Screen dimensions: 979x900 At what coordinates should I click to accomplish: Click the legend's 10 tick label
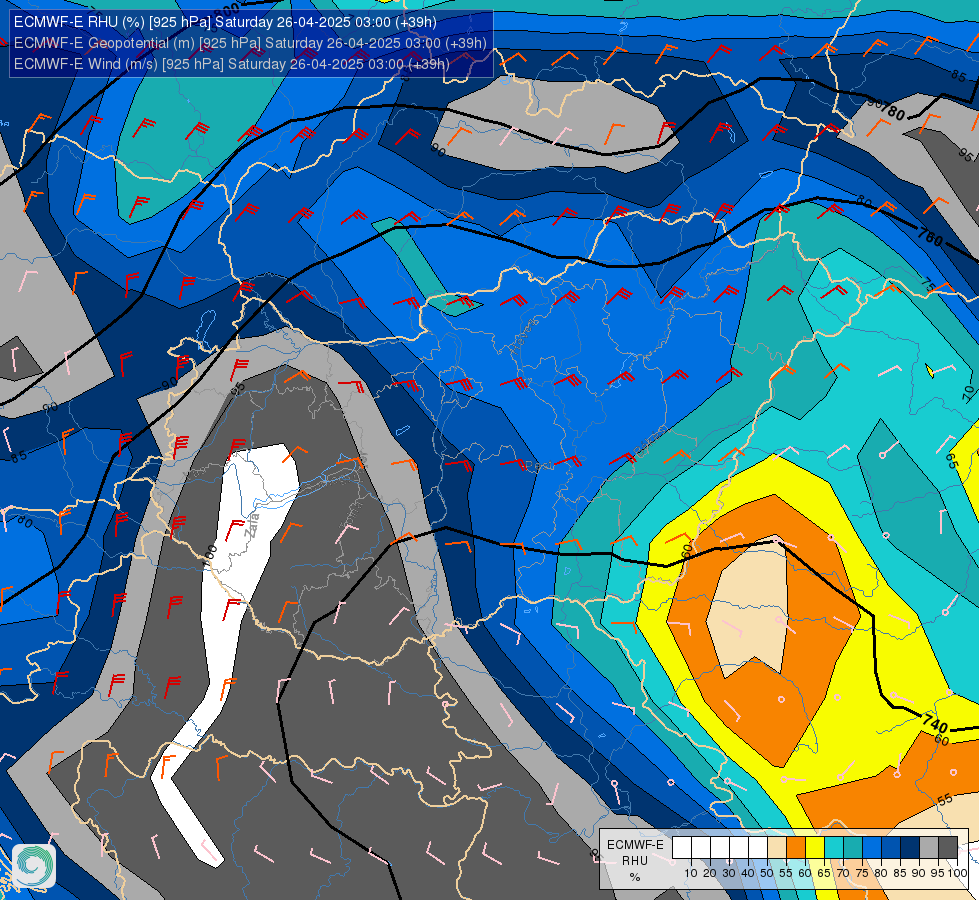pos(691,873)
